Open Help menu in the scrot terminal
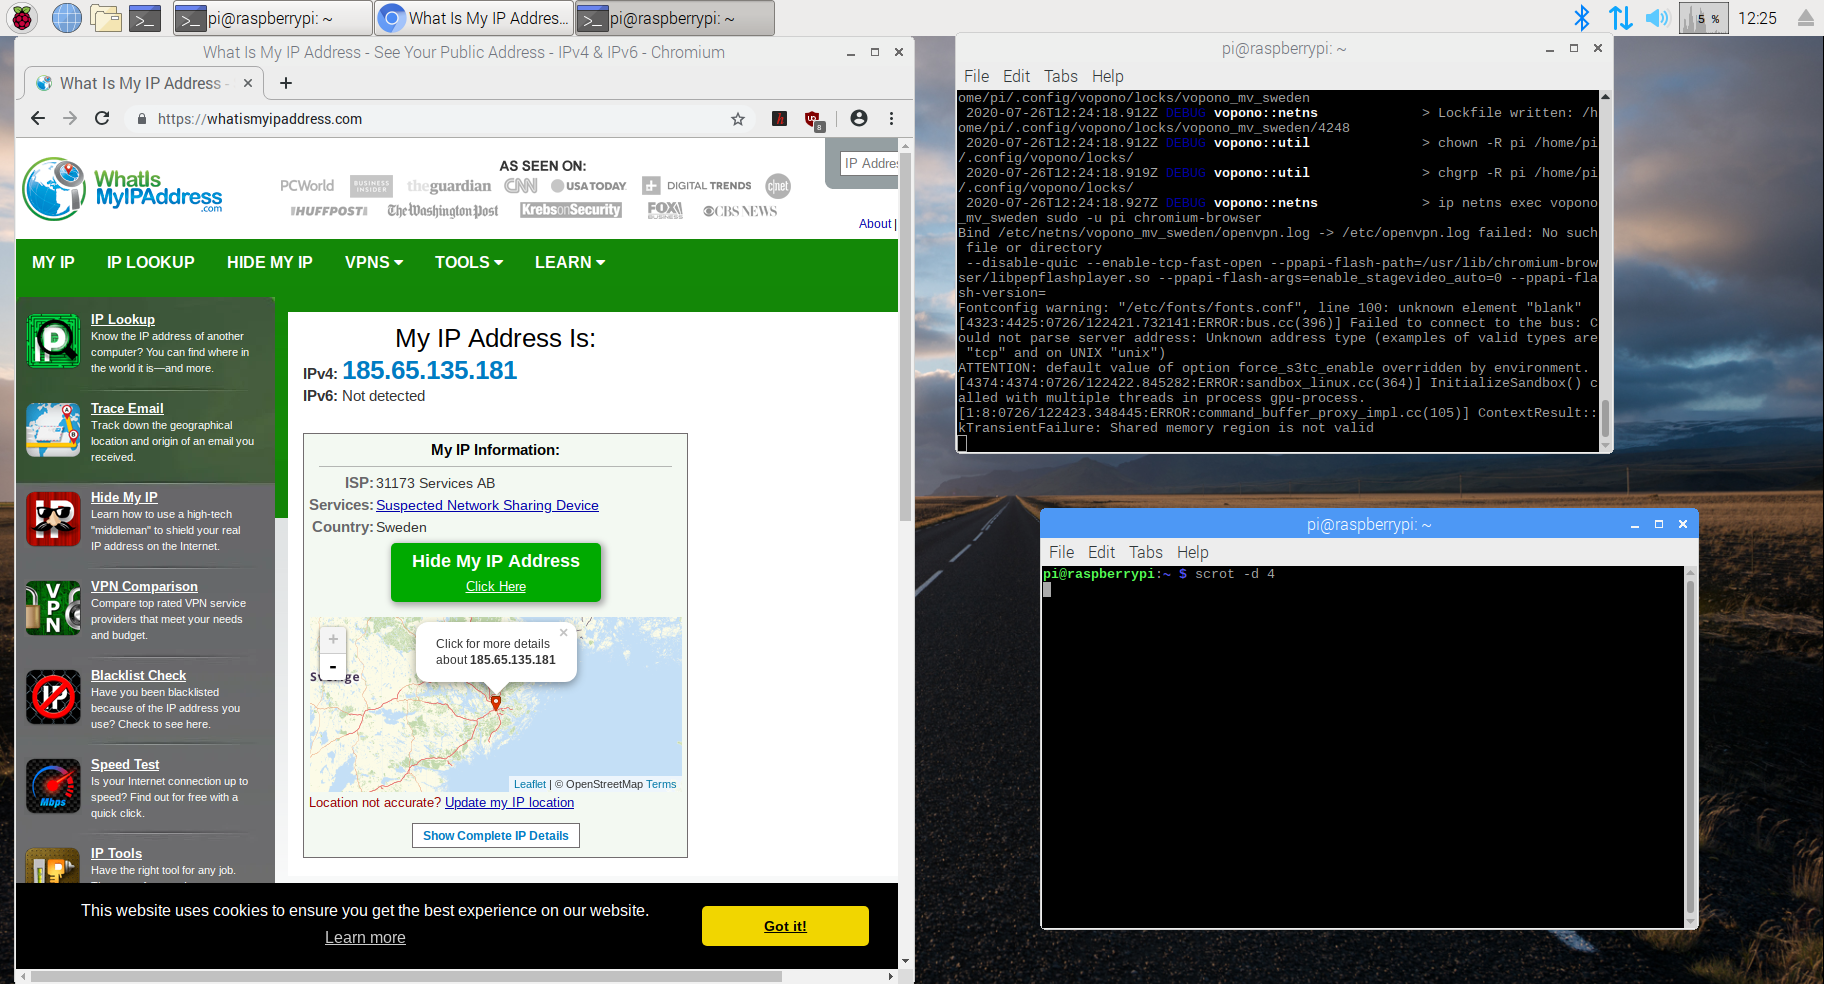 (1192, 552)
